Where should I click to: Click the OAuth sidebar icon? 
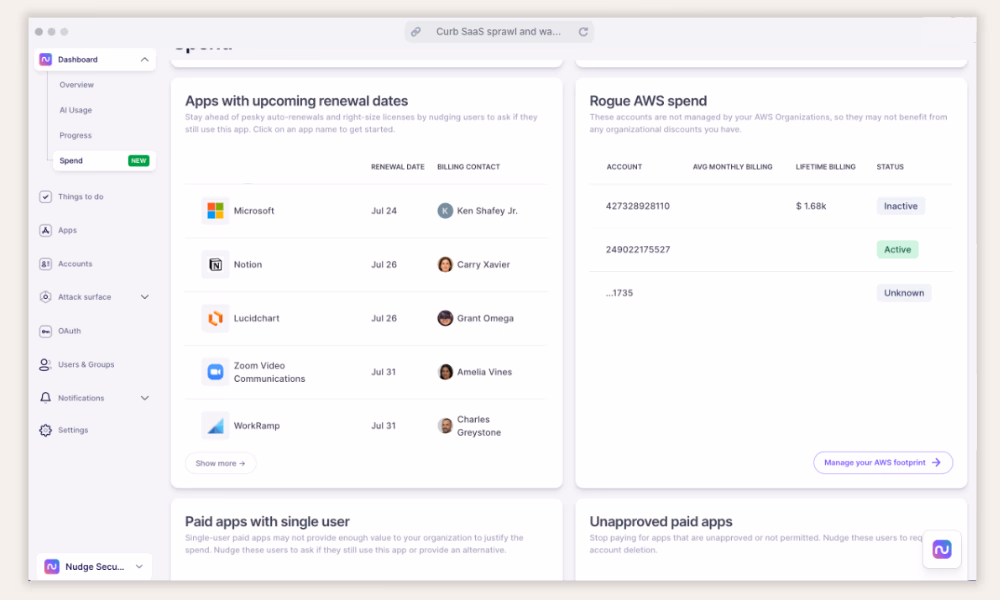45,331
